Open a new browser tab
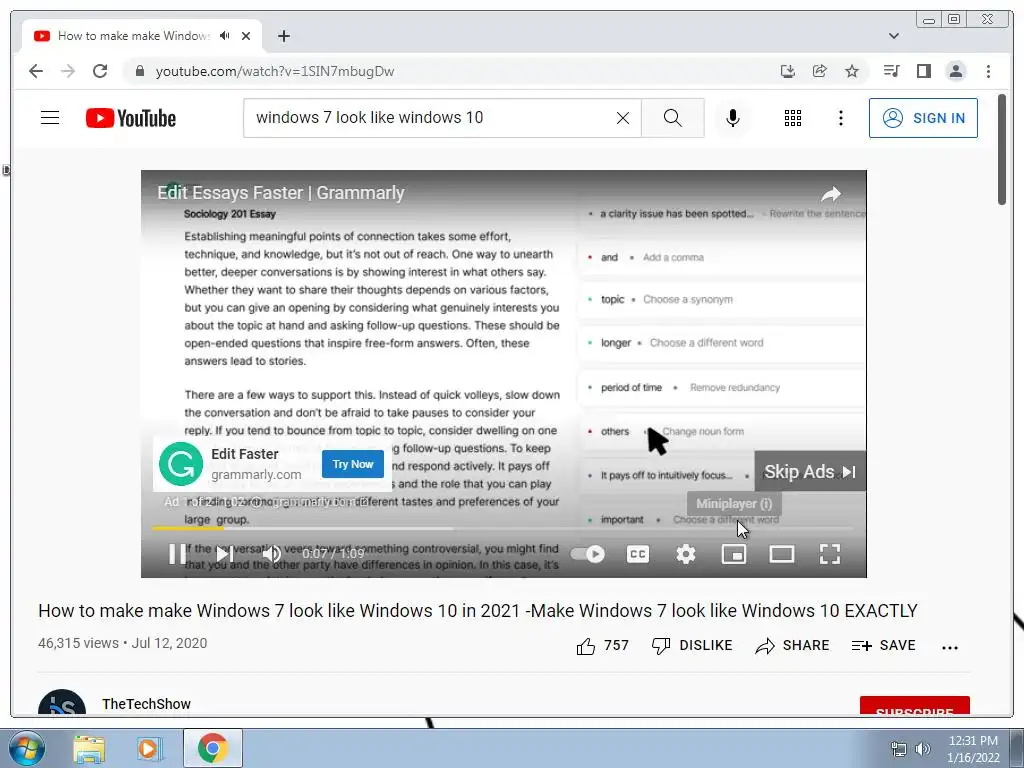The width and height of the screenshot is (1024, 768). pyautogui.click(x=283, y=36)
